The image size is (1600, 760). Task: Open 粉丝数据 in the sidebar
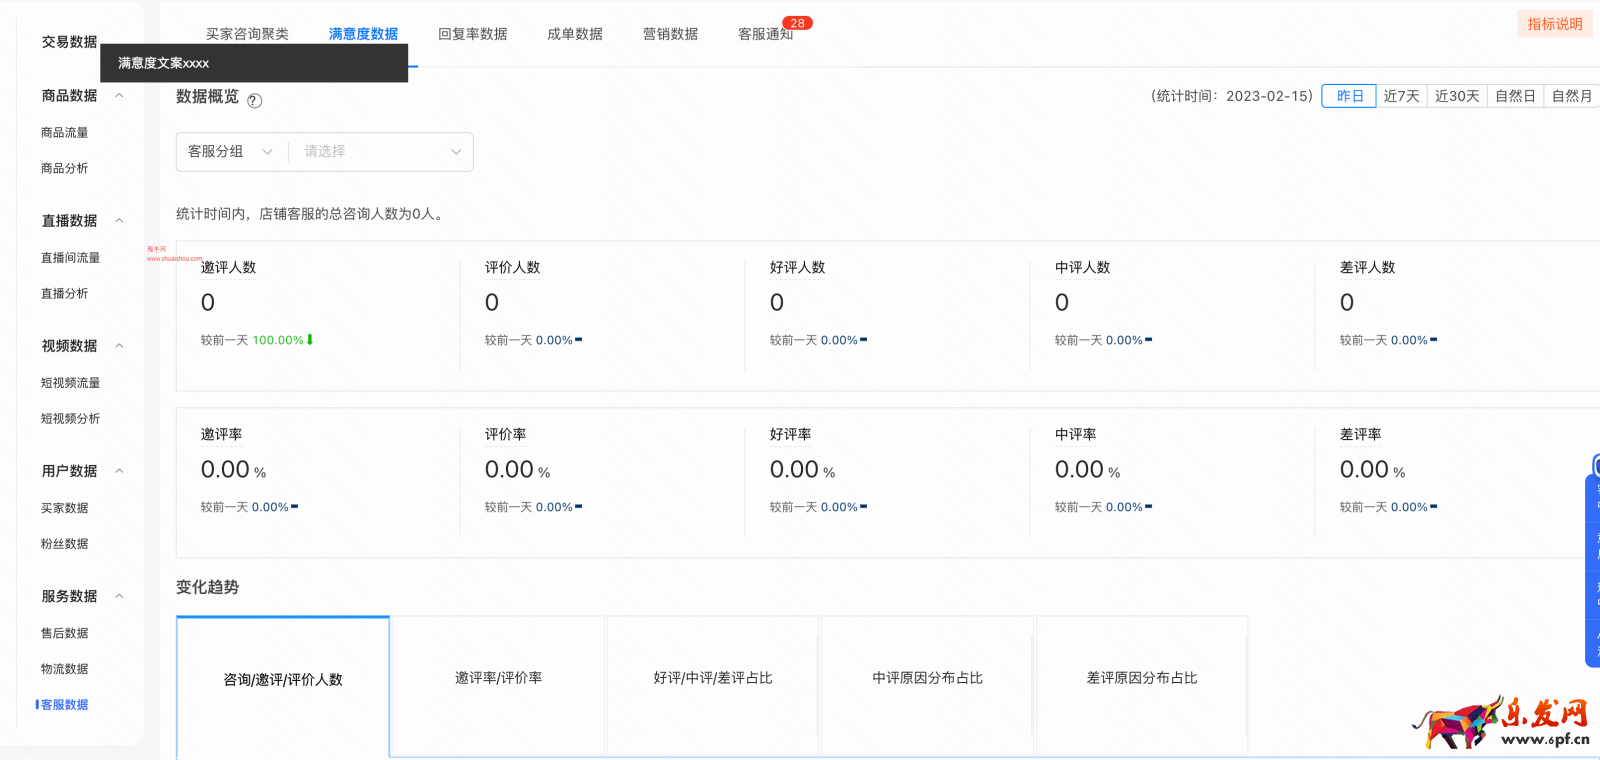pos(64,544)
